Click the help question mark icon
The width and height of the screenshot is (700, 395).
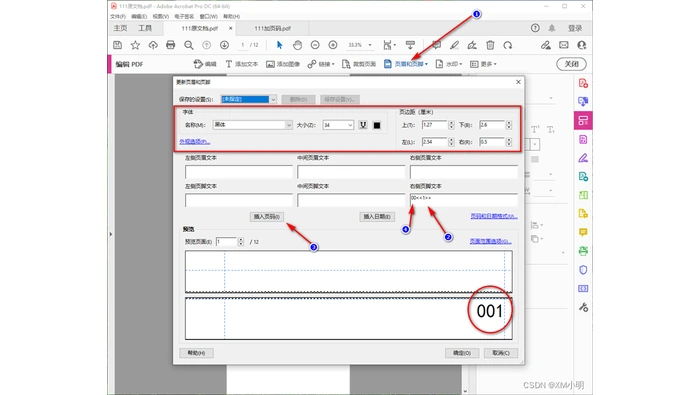tap(535, 28)
